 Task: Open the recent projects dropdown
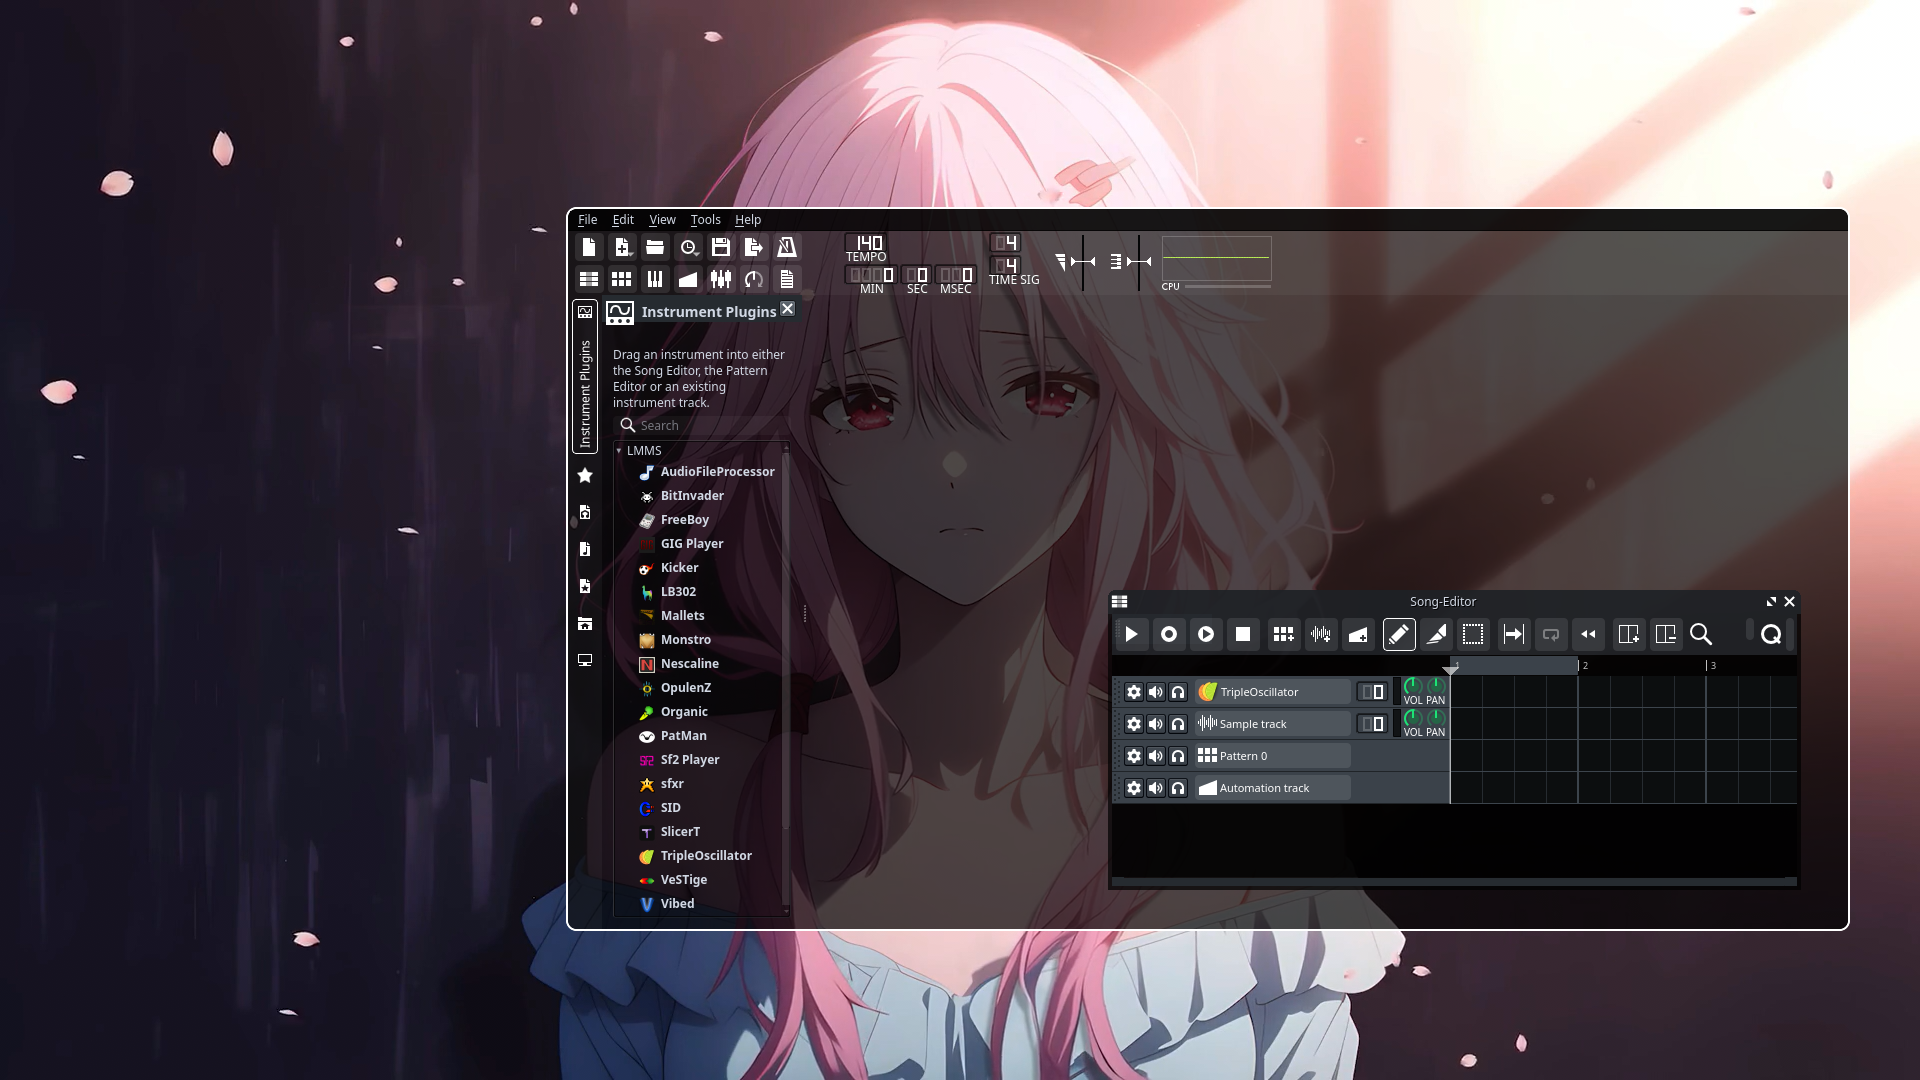(688, 247)
